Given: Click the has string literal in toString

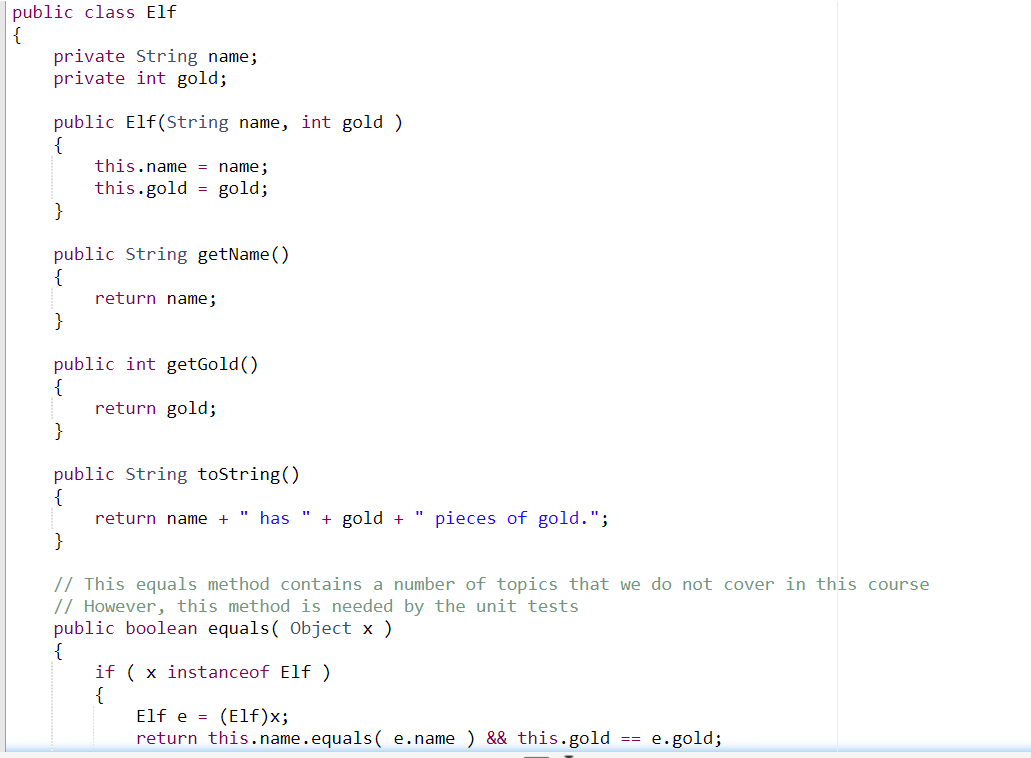Looking at the screenshot, I should (274, 517).
